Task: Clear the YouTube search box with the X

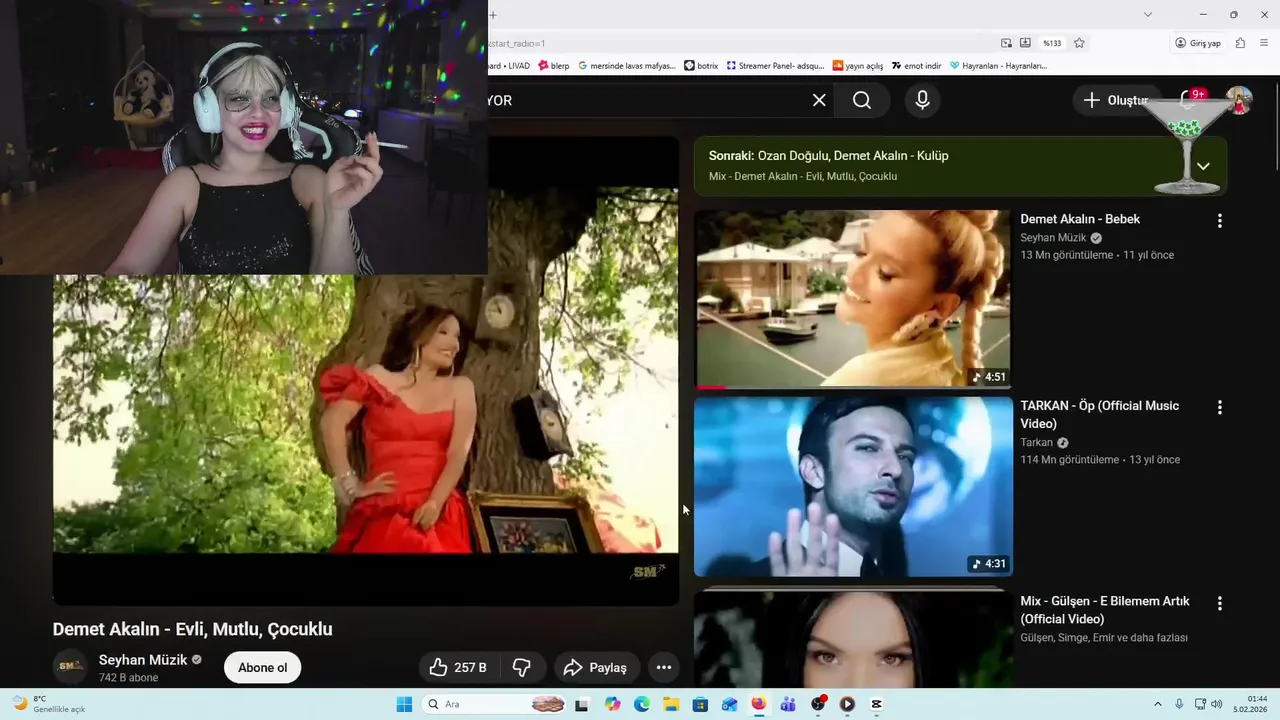Action: coord(819,100)
